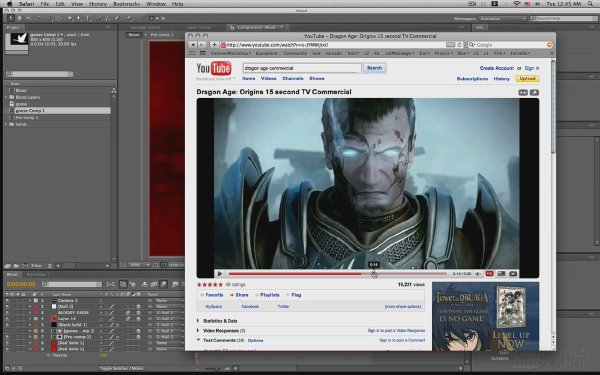The width and height of the screenshot is (600, 375).
Task: Switch YouTube player to fullscreen
Action: point(513,274)
